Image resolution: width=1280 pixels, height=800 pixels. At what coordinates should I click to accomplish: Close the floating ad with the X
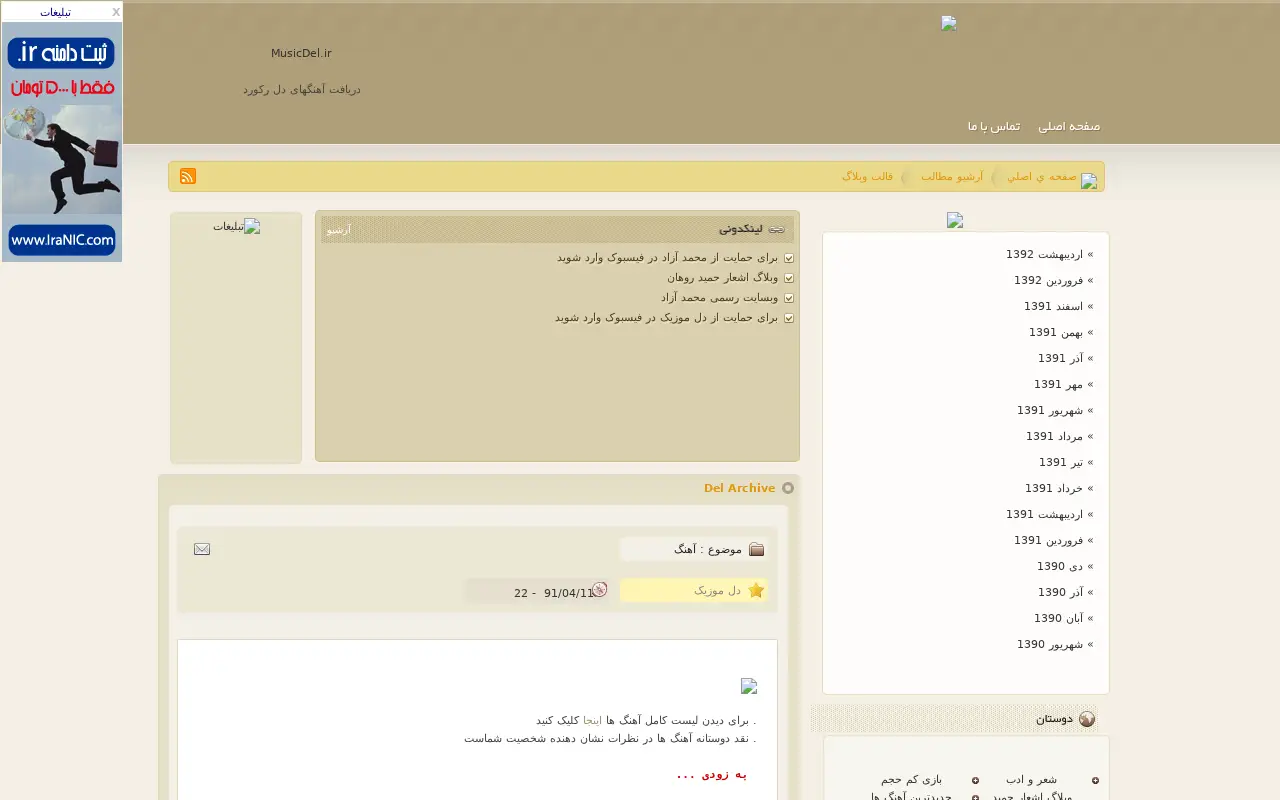[x=116, y=12]
